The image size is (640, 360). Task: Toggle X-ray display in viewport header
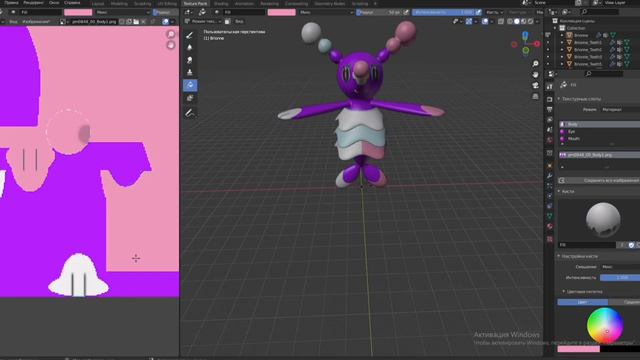point(501,21)
